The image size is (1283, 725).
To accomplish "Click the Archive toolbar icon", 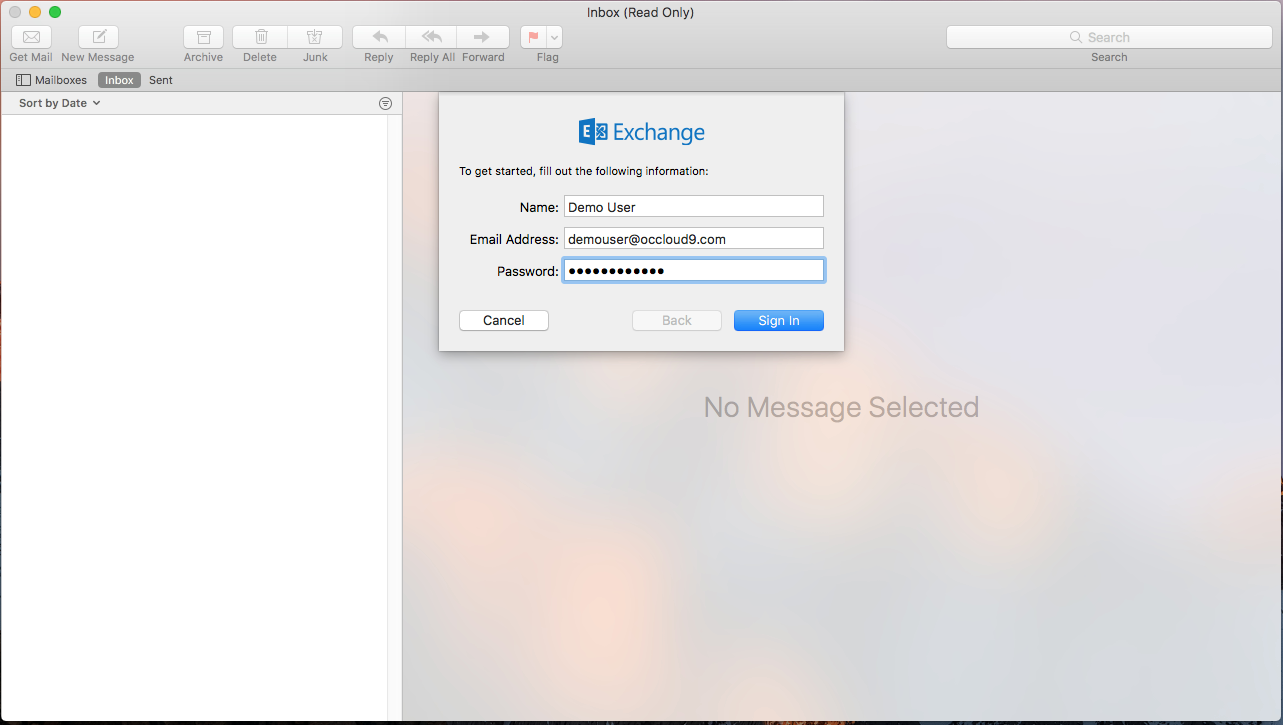I will point(203,37).
